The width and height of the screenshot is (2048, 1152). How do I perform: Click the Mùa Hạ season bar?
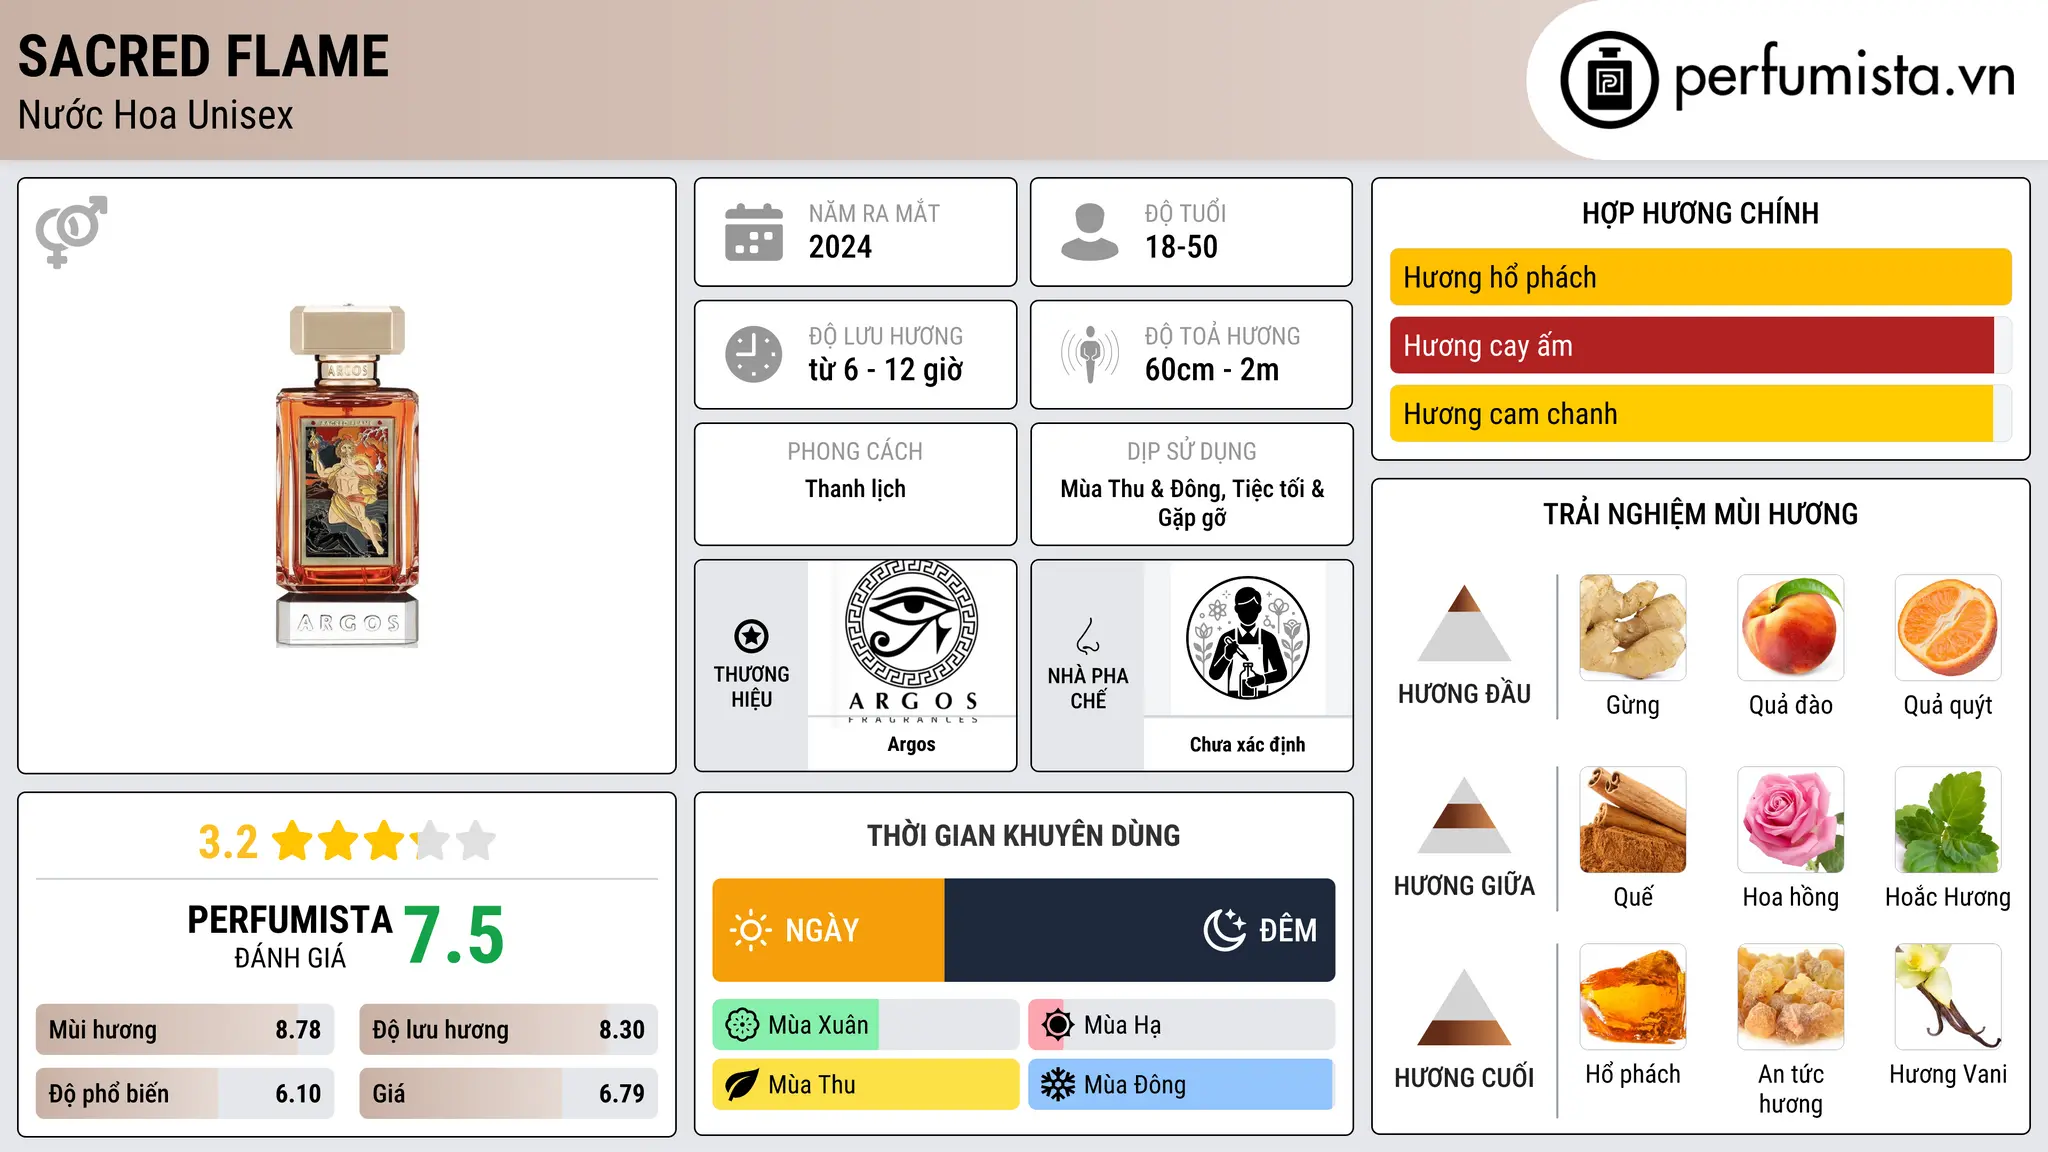pos(1182,1025)
